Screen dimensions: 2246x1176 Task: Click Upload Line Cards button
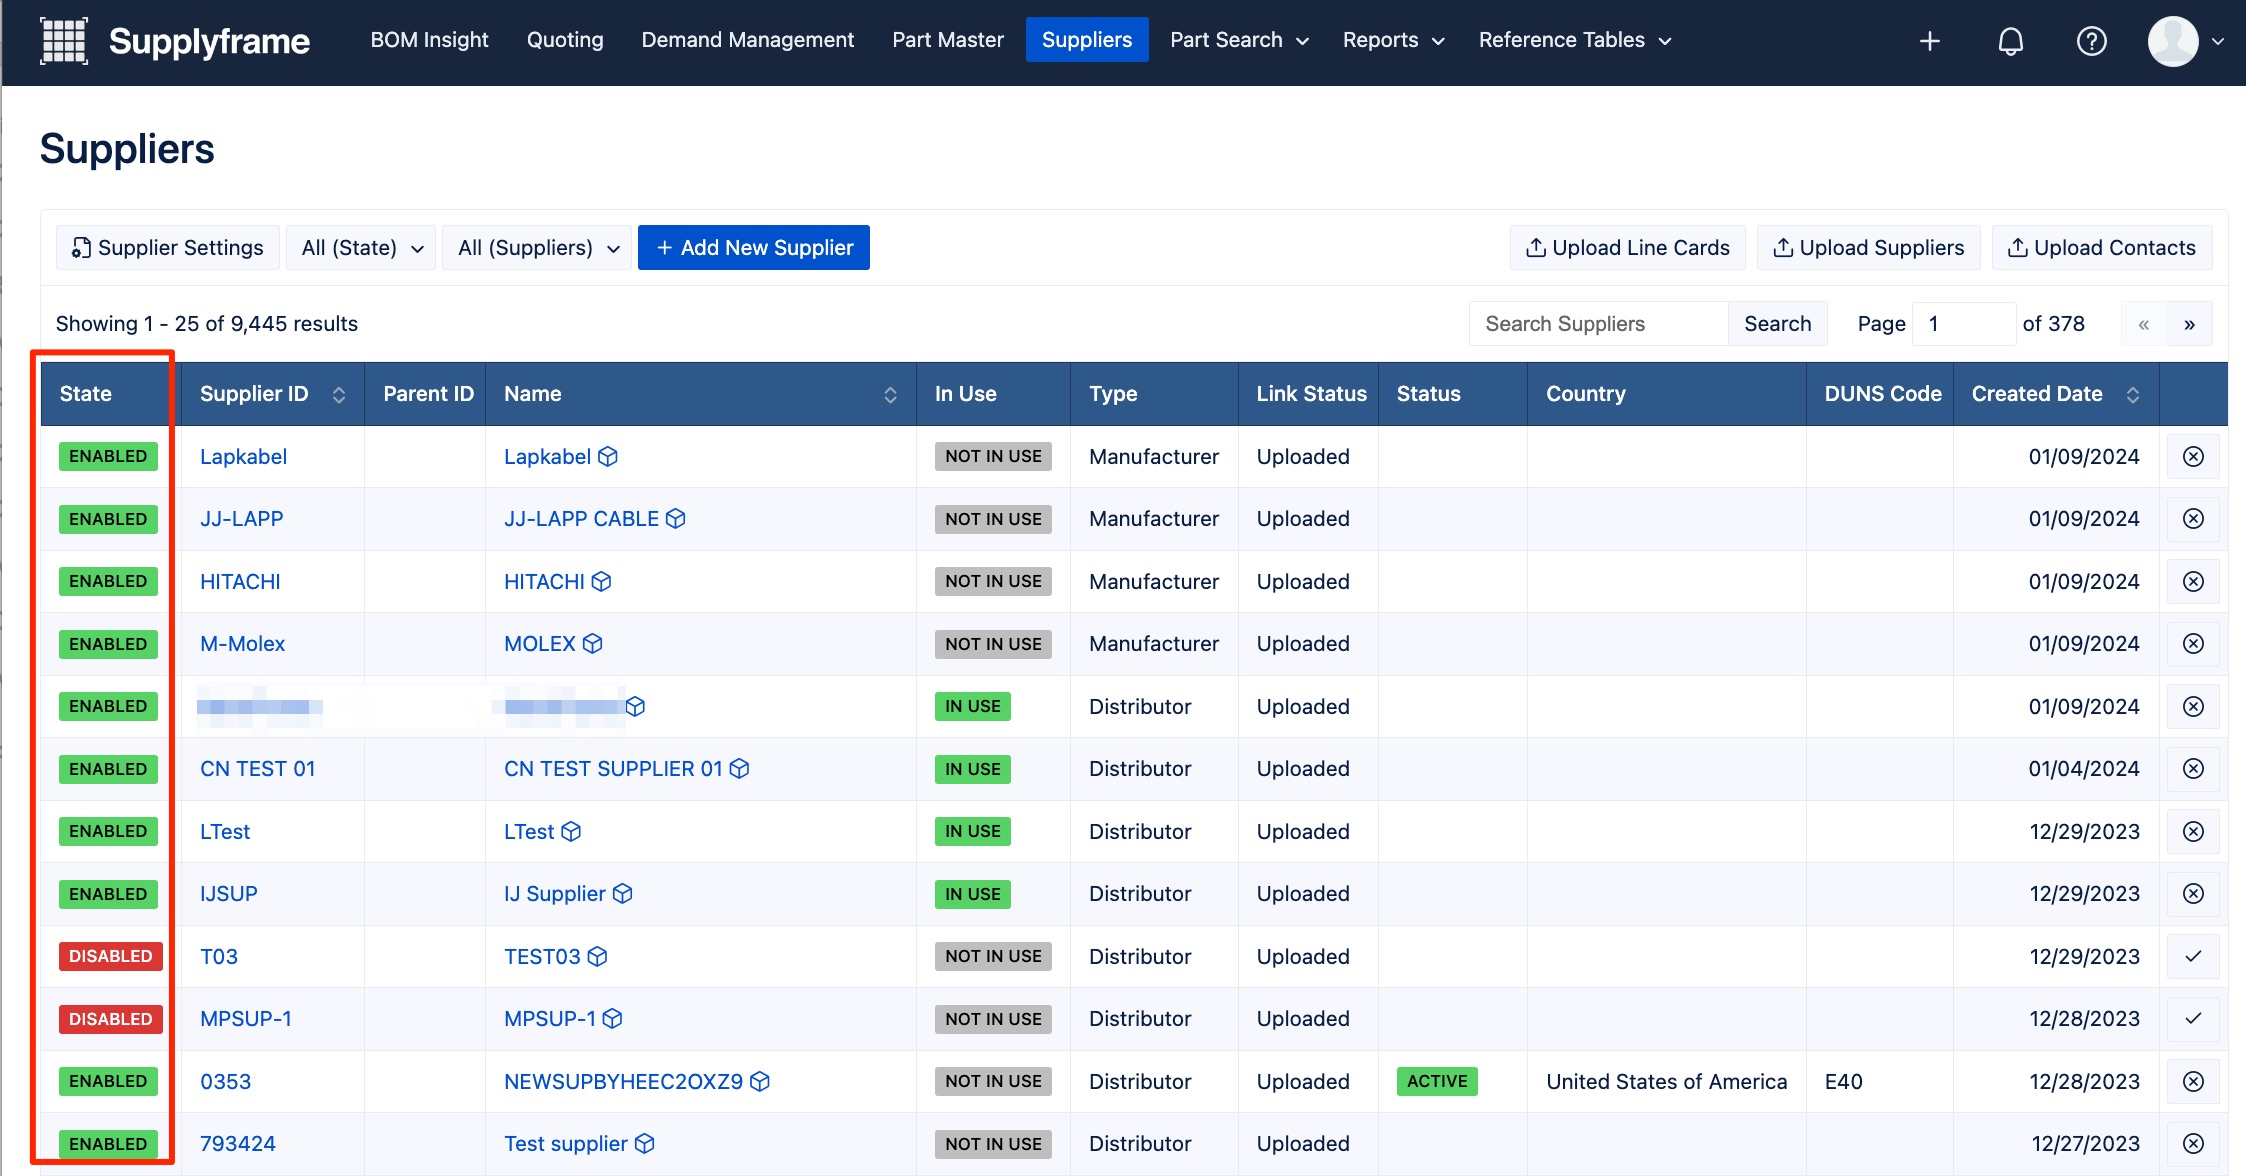pos(1627,248)
